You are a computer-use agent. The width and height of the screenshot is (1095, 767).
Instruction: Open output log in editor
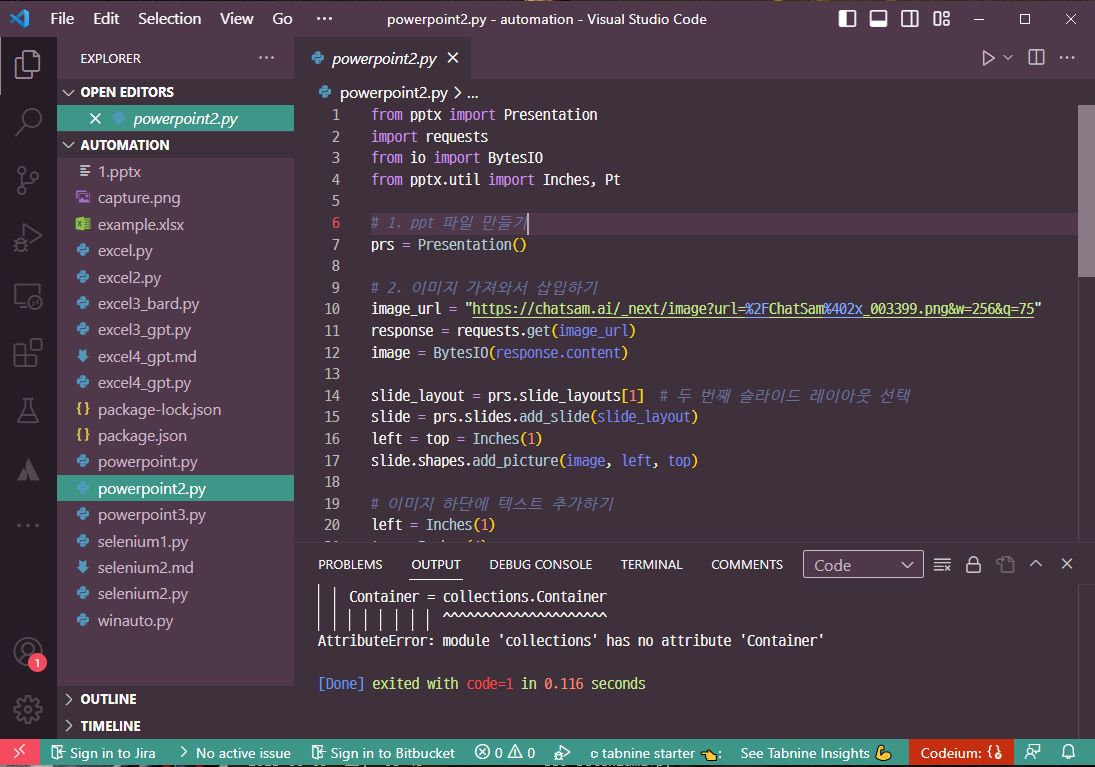[x=1005, y=564]
